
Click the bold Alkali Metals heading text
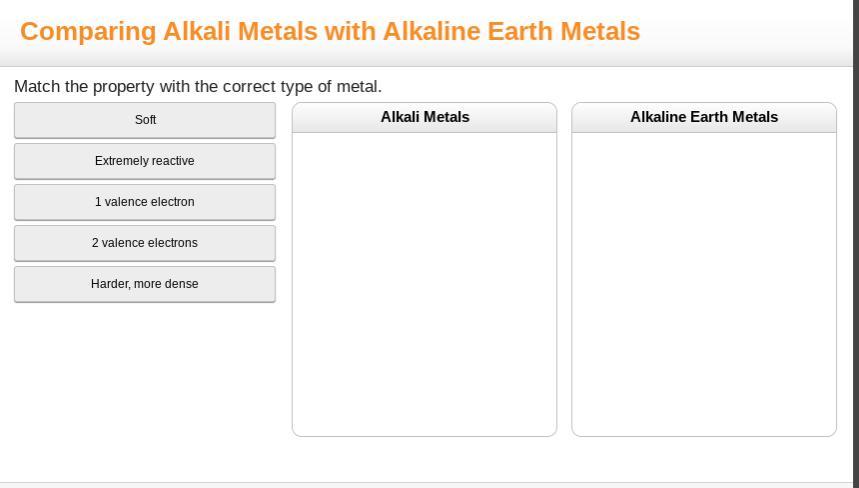(425, 117)
